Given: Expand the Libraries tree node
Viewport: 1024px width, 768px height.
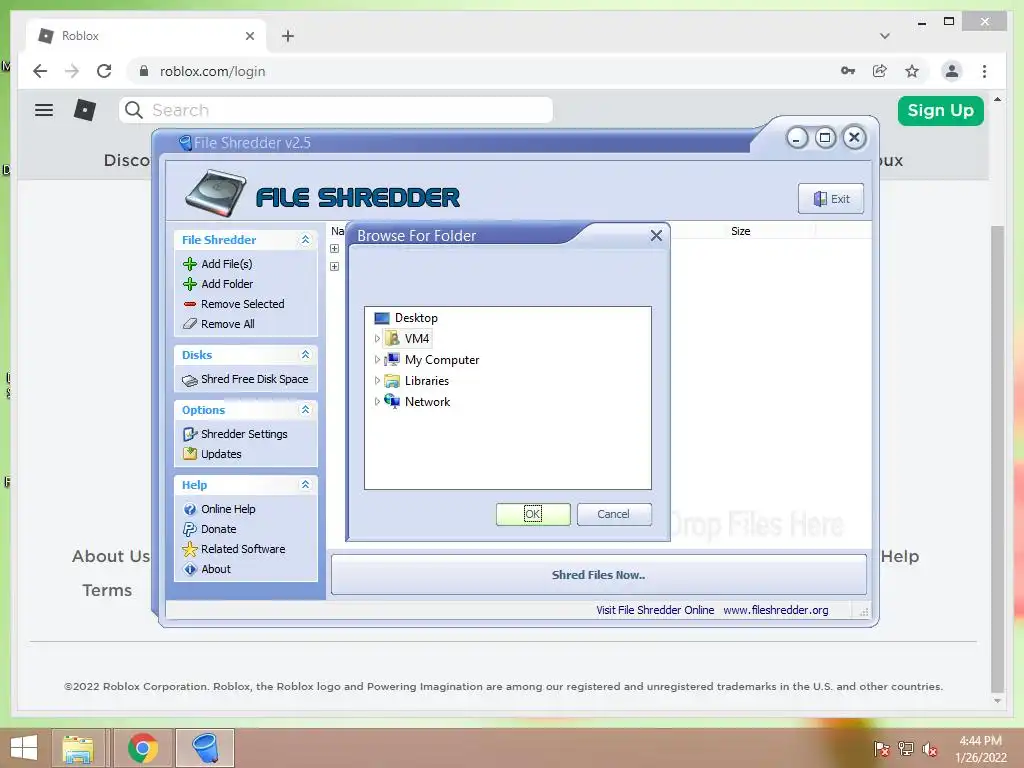Looking at the screenshot, I should (x=377, y=381).
